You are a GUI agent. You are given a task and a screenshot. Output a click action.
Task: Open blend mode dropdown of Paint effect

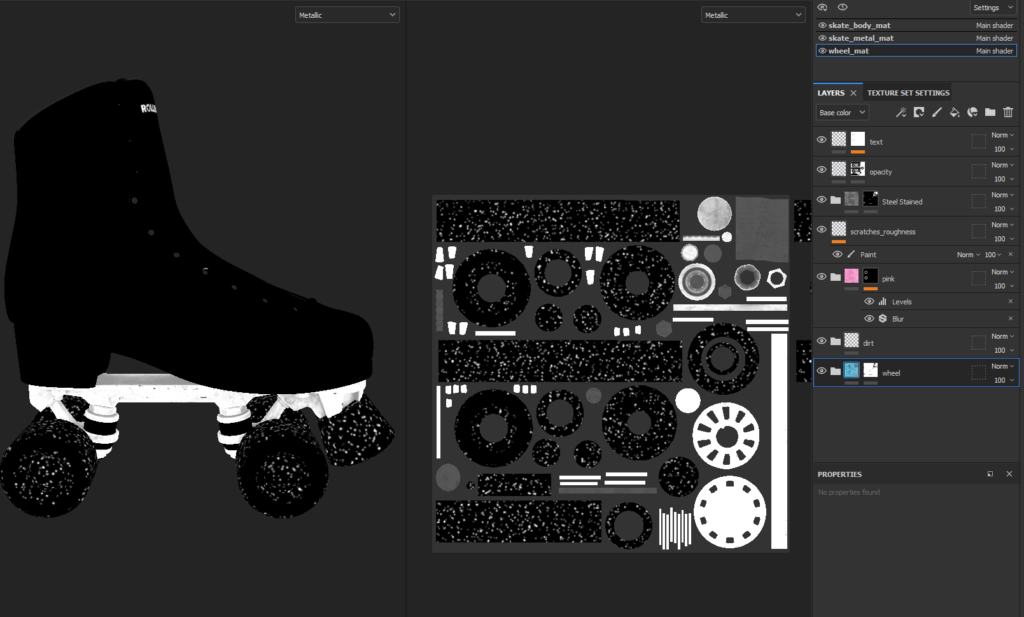click(969, 255)
